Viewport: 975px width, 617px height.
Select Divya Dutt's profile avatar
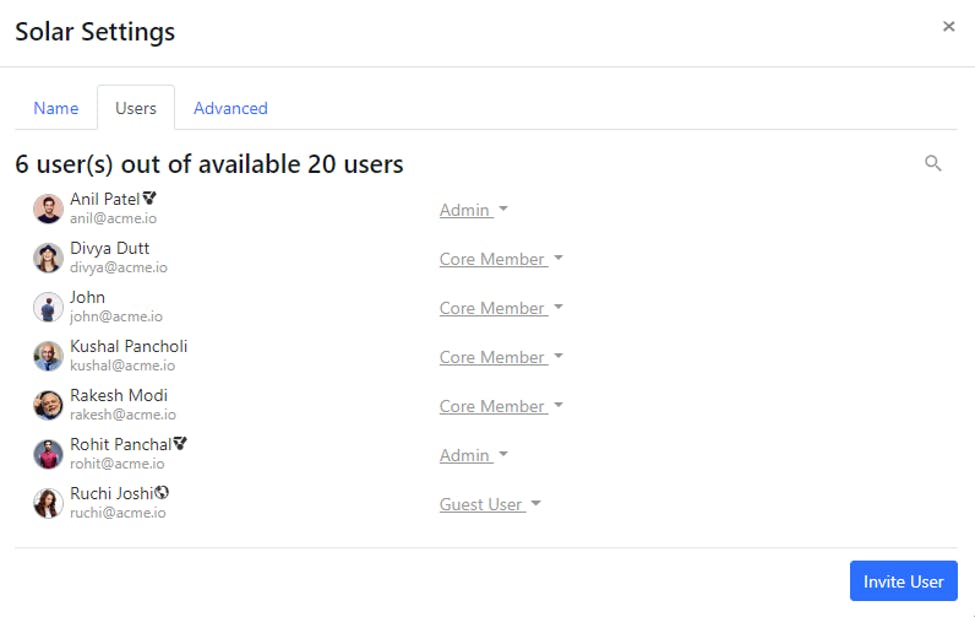click(x=48, y=257)
